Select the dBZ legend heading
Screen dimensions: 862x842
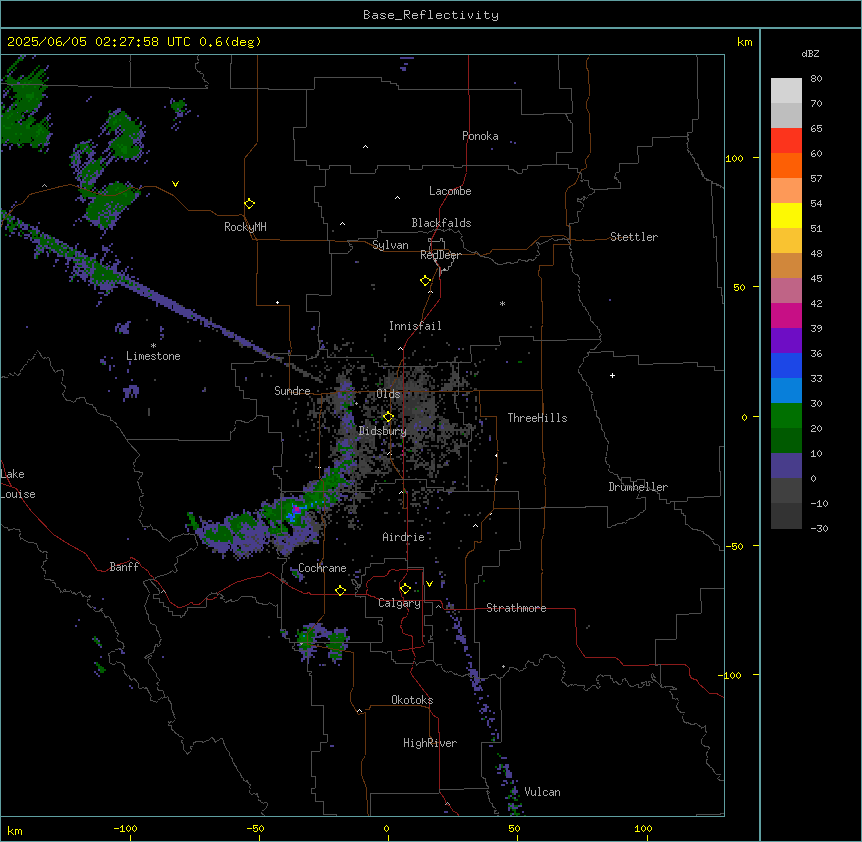[x=810, y=54]
